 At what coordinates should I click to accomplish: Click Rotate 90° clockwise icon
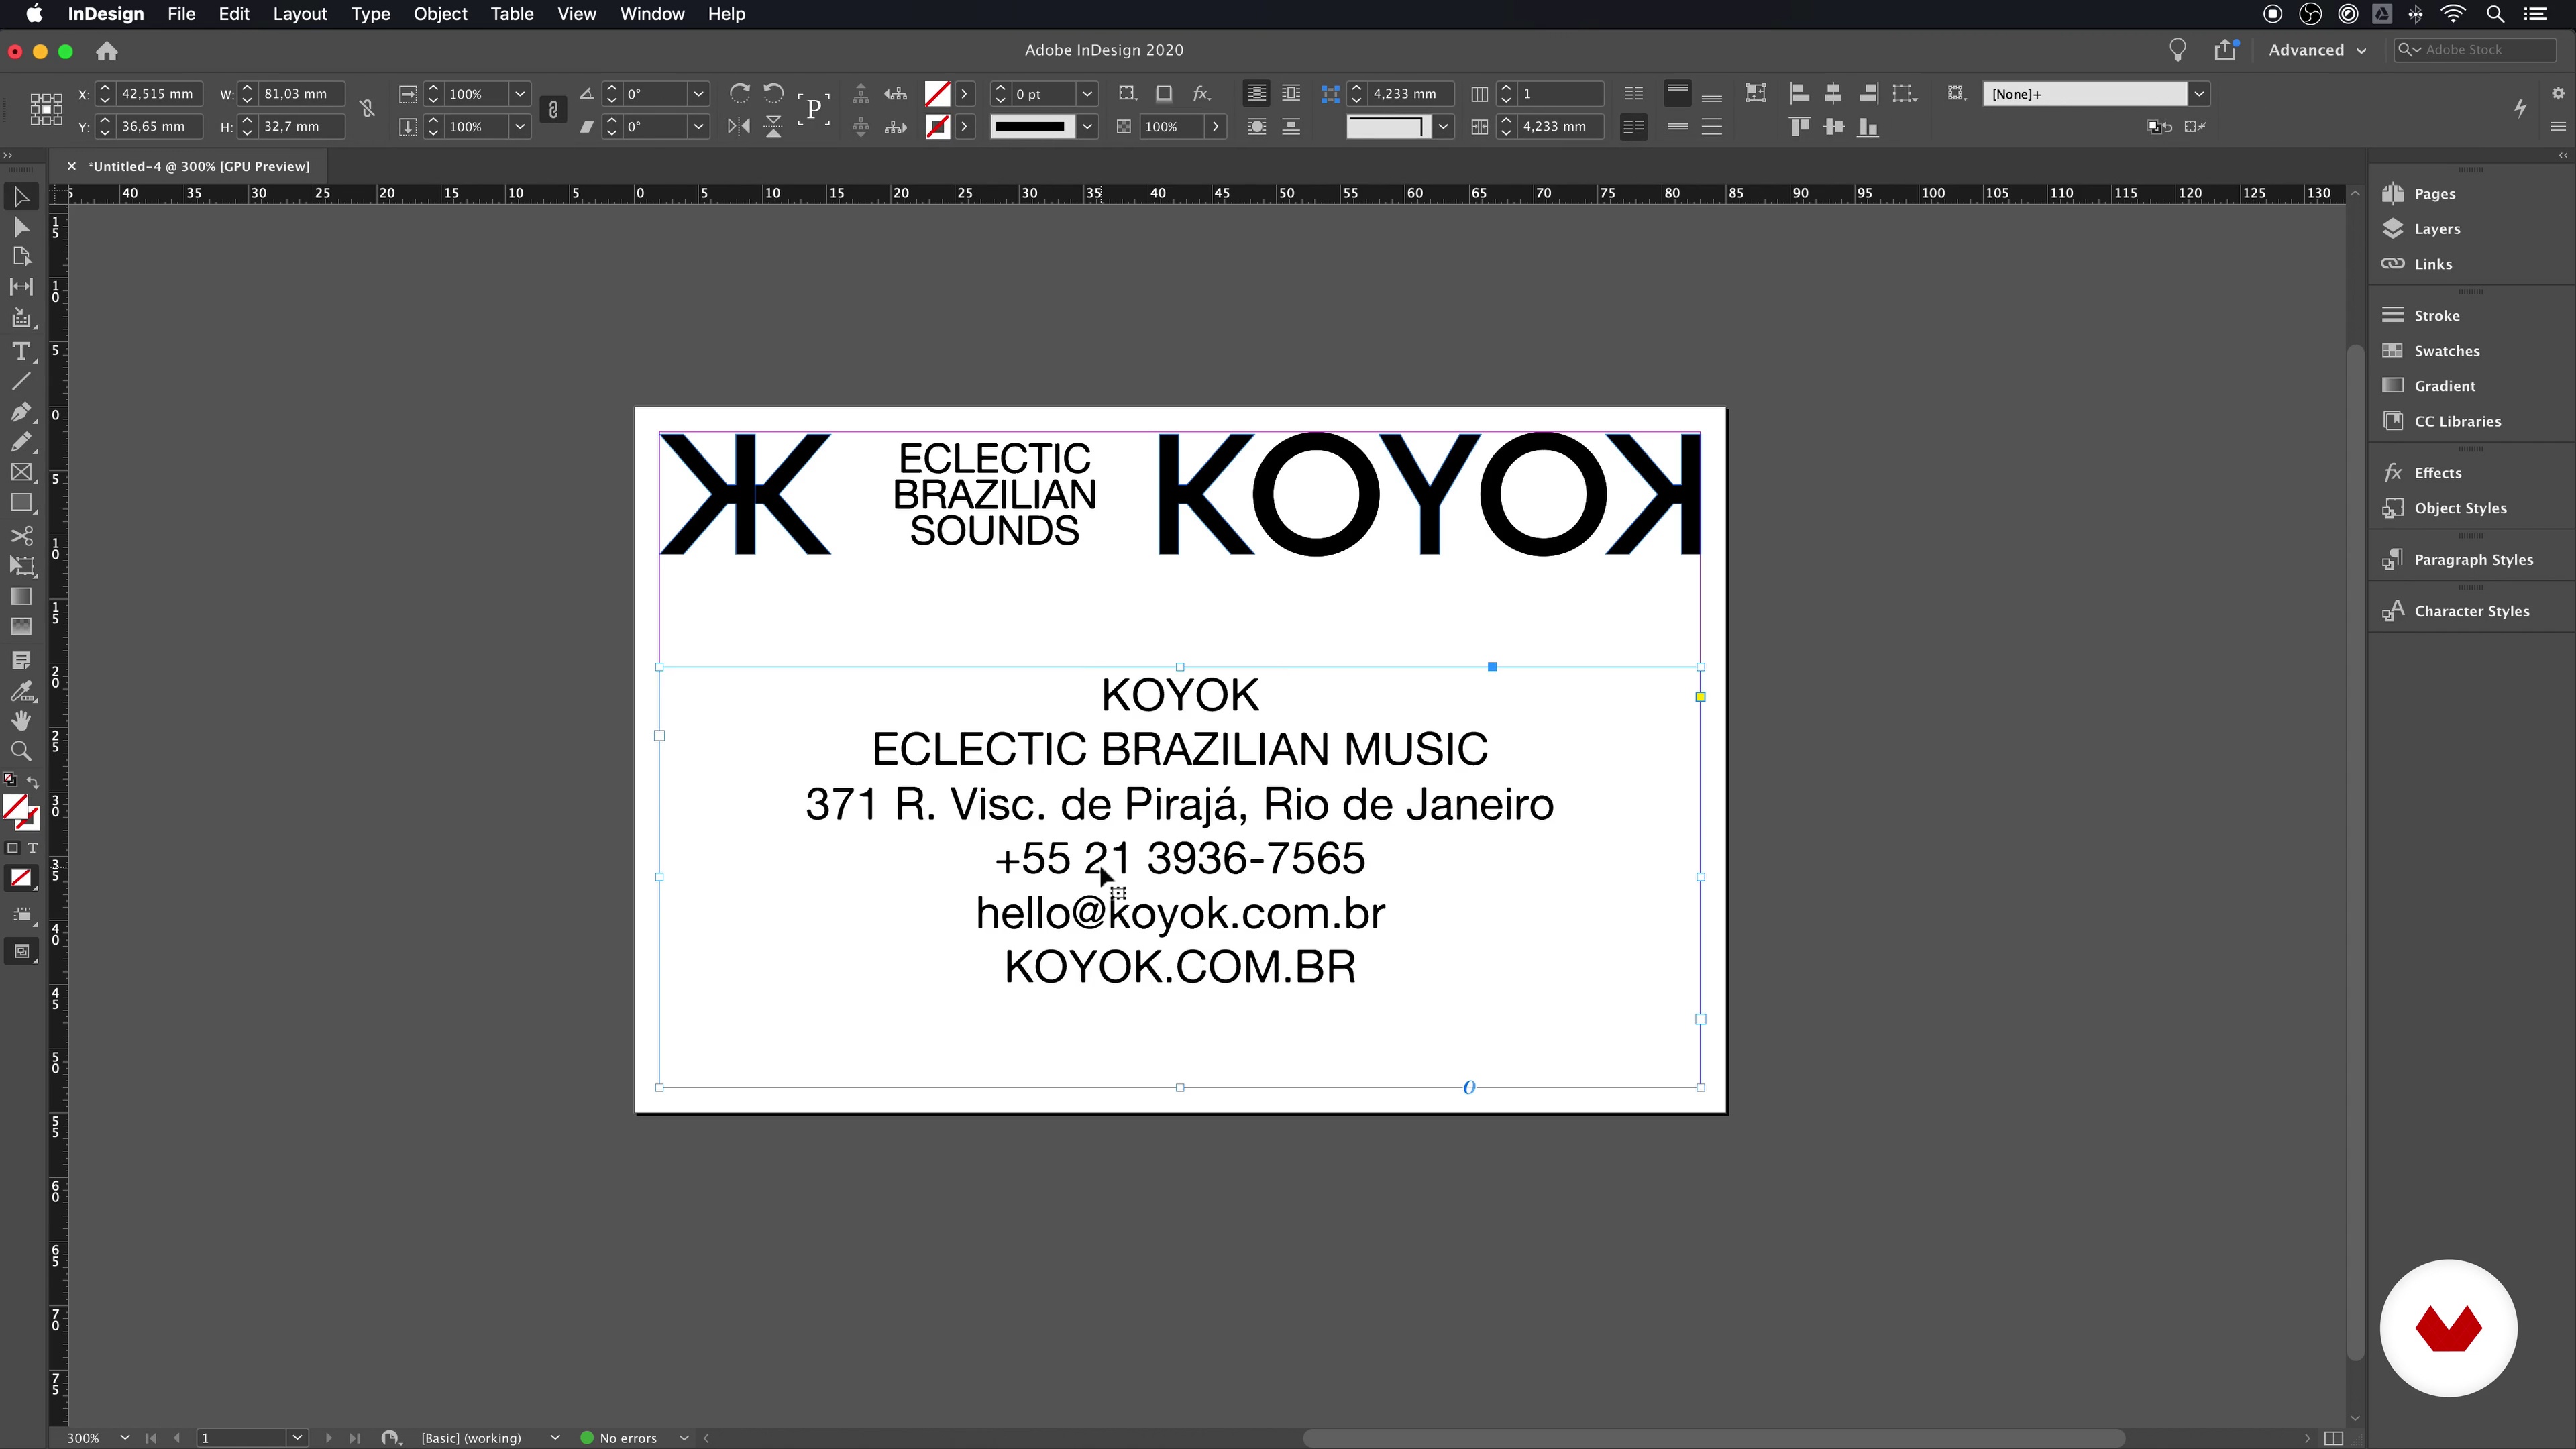point(740,93)
